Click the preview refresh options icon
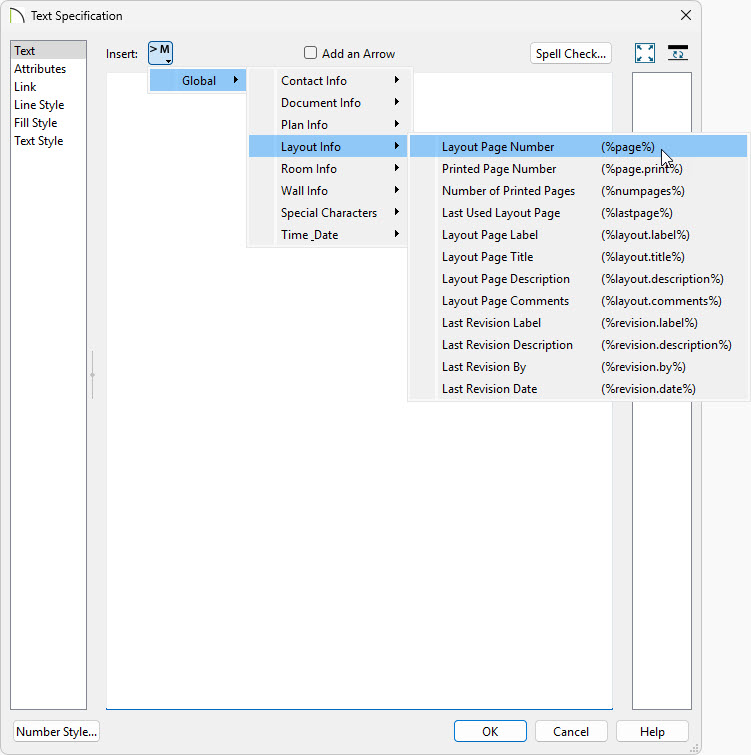The height and width of the screenshot is (755, 751). (x=678, y=54)
